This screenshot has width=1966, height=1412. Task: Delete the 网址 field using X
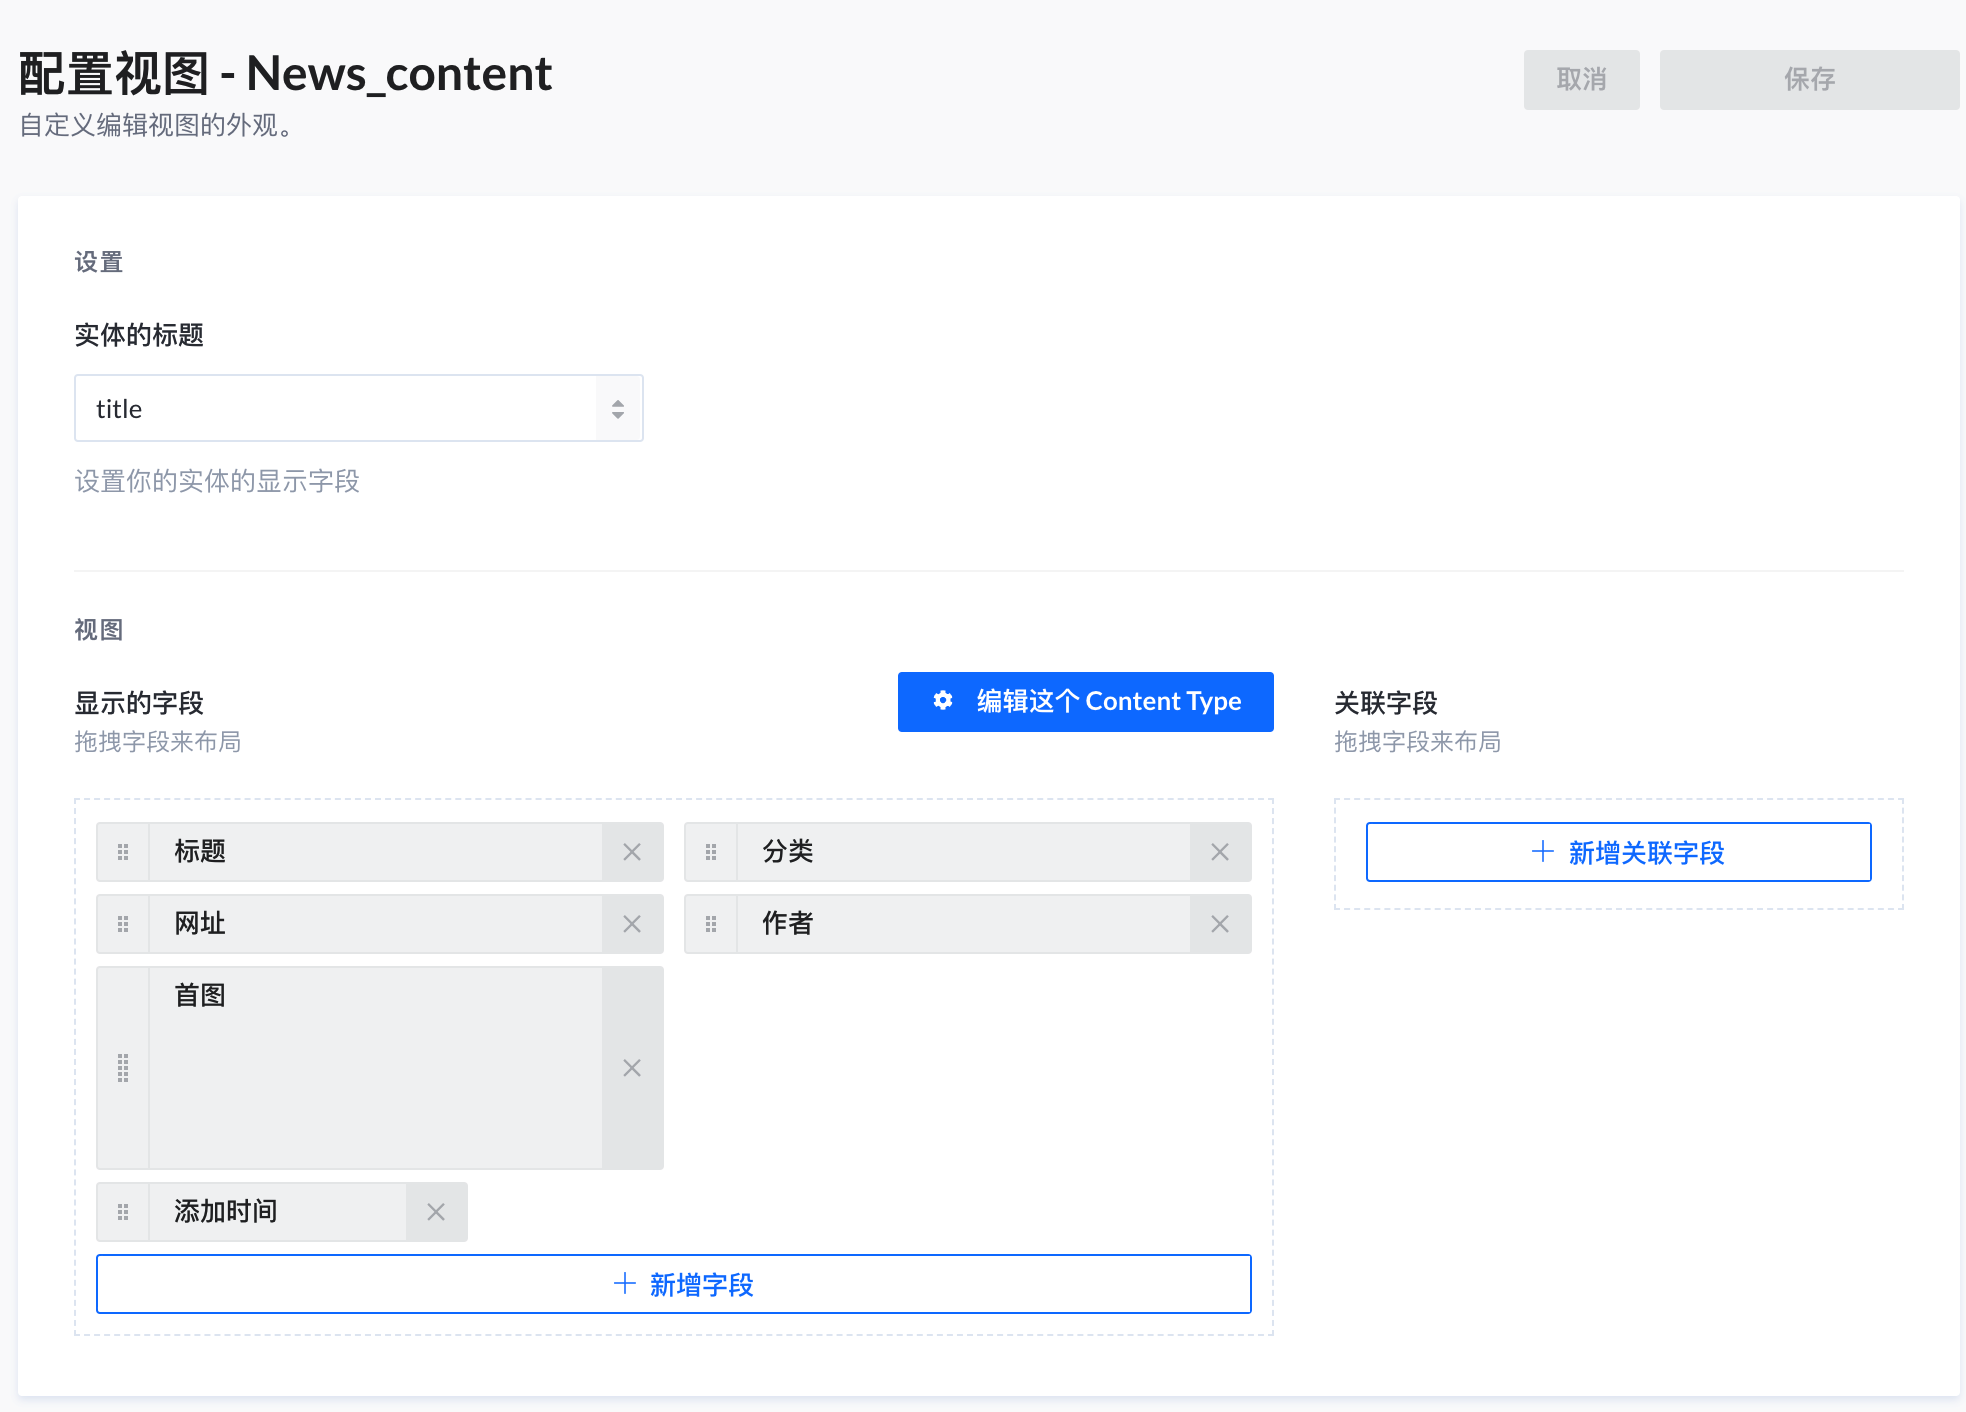tap(632, 924)
